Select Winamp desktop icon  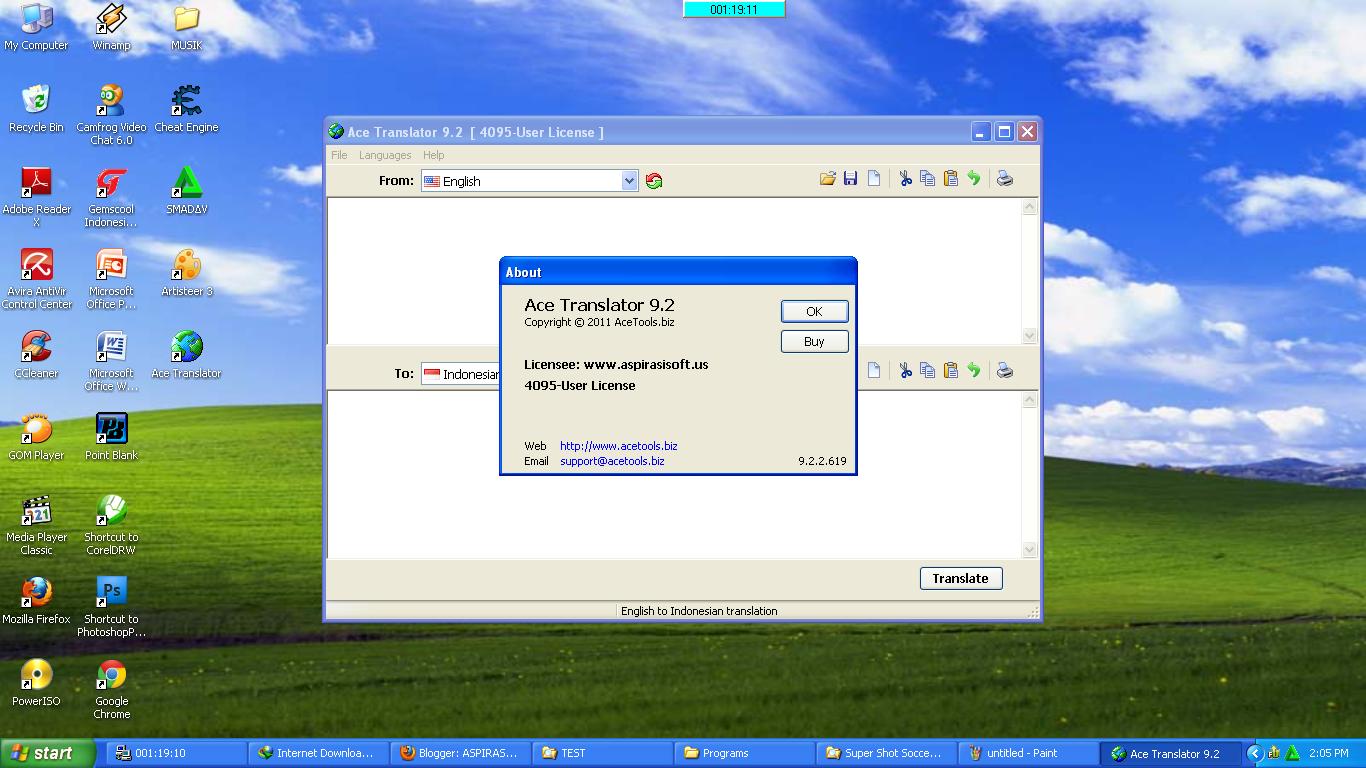(111, 27)
